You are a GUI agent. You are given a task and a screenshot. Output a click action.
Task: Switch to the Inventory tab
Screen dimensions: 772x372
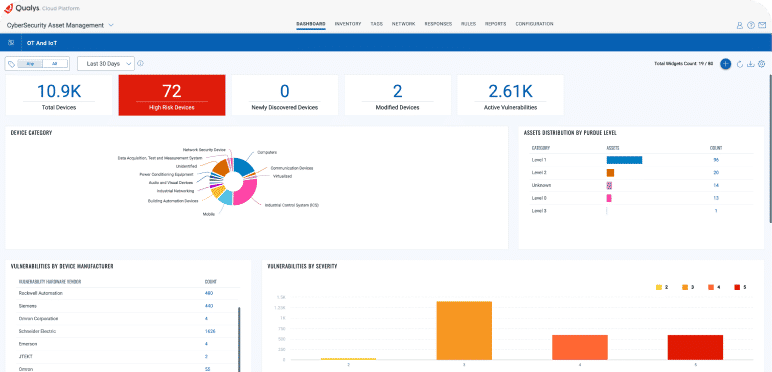point(348,24)
